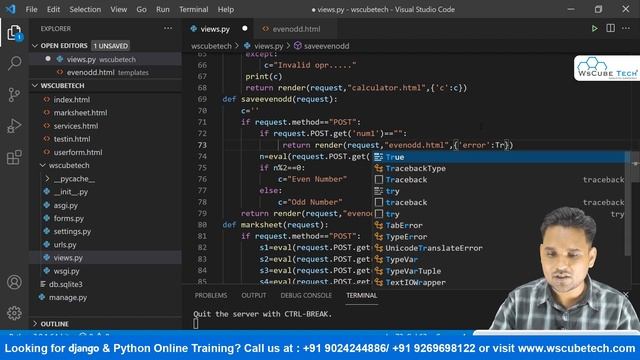Screen dimensions: 640x360
Task: Open the Terminal menu
Action: pos(193,9)
